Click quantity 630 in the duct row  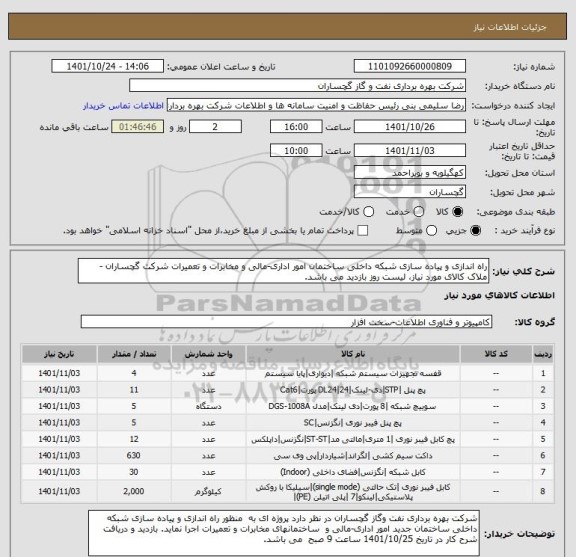(134, 456)
